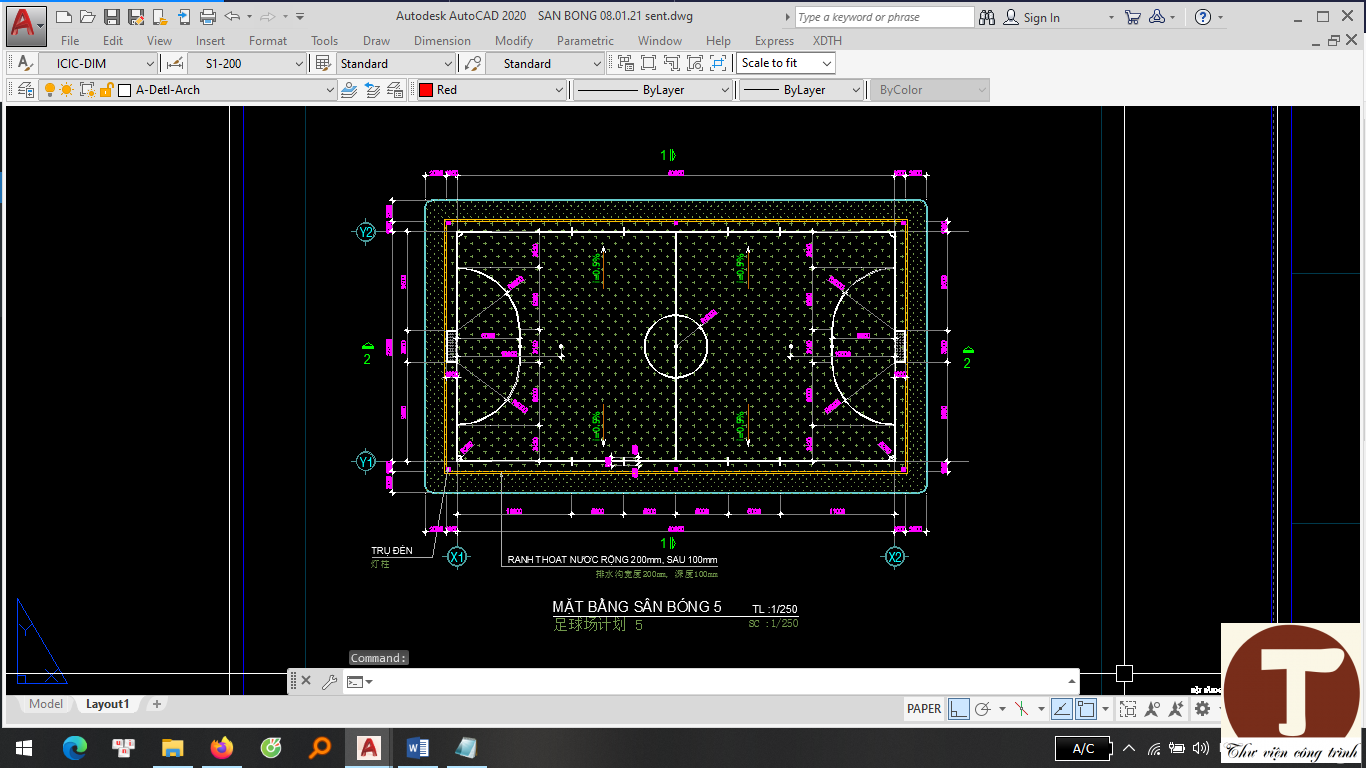The height and width of the screenshot is (768, 1366).
Task: Toggle PAPER space mode button
Action: click(x=923, y=709)
